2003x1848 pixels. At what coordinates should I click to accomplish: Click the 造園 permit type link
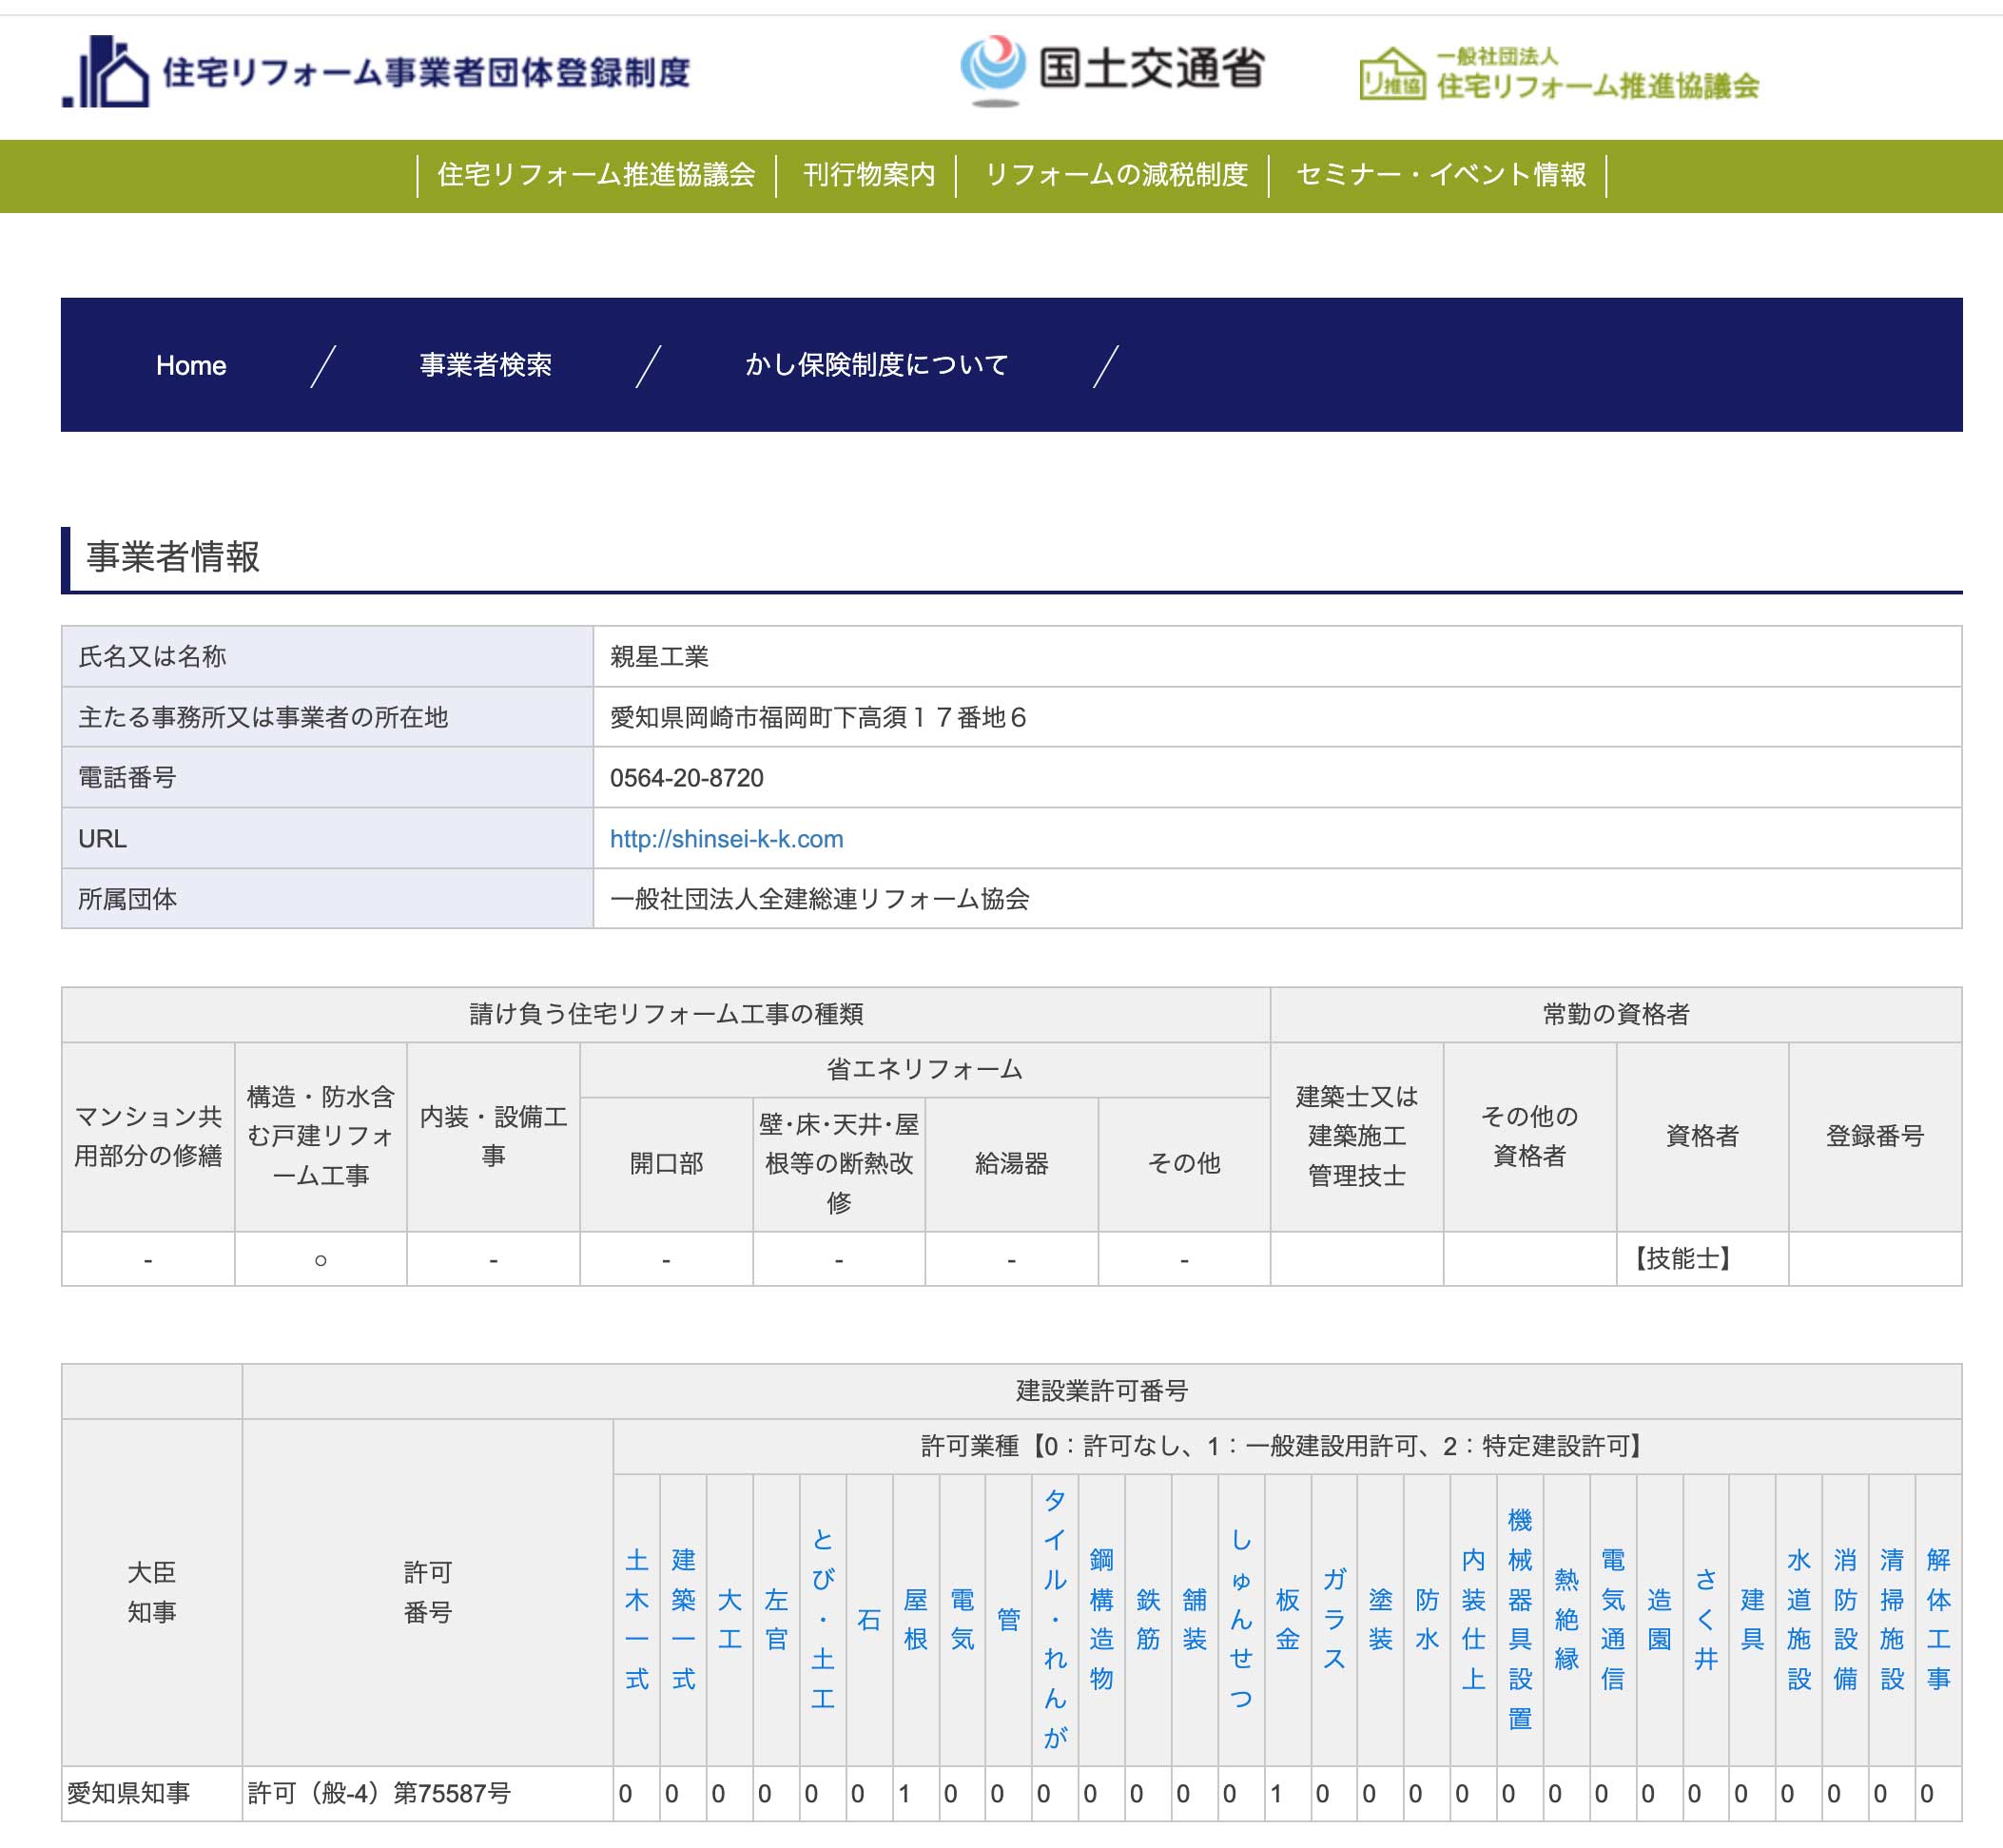(1659, 1619)
